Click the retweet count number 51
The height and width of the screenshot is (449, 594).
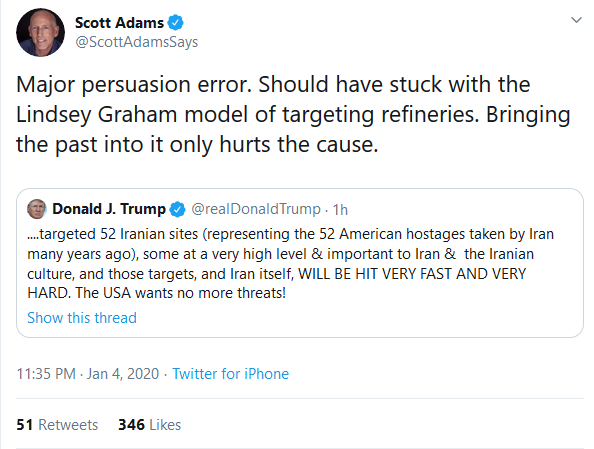[24, 425]
